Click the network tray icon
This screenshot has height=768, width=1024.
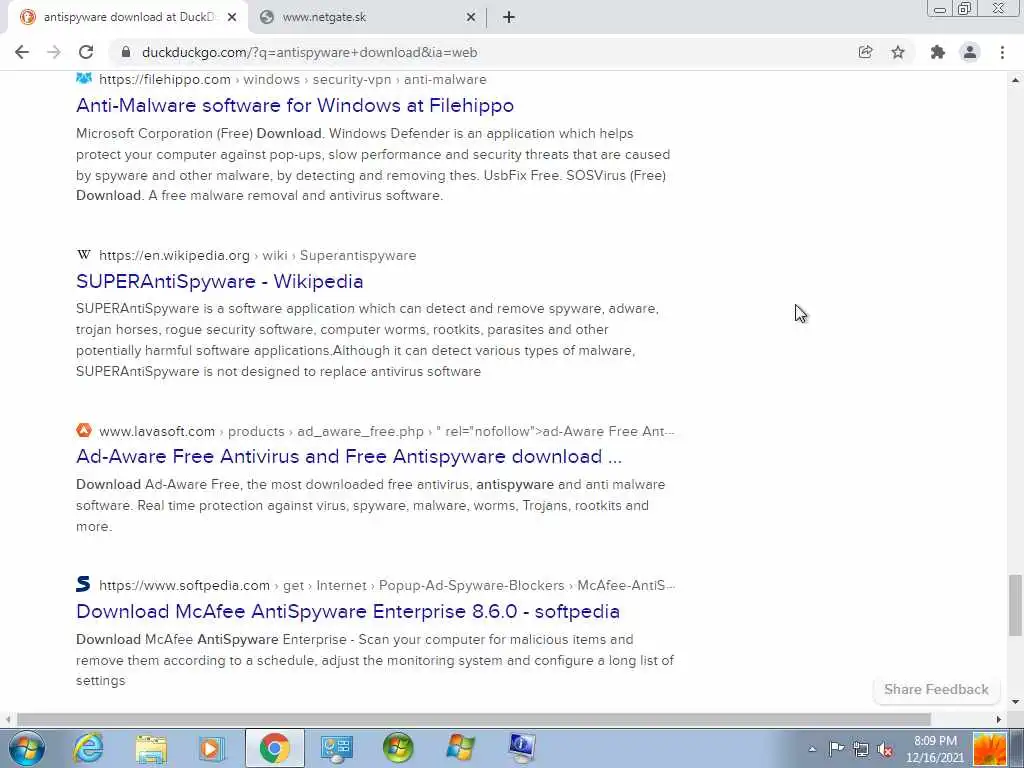[x=861, y=749]
